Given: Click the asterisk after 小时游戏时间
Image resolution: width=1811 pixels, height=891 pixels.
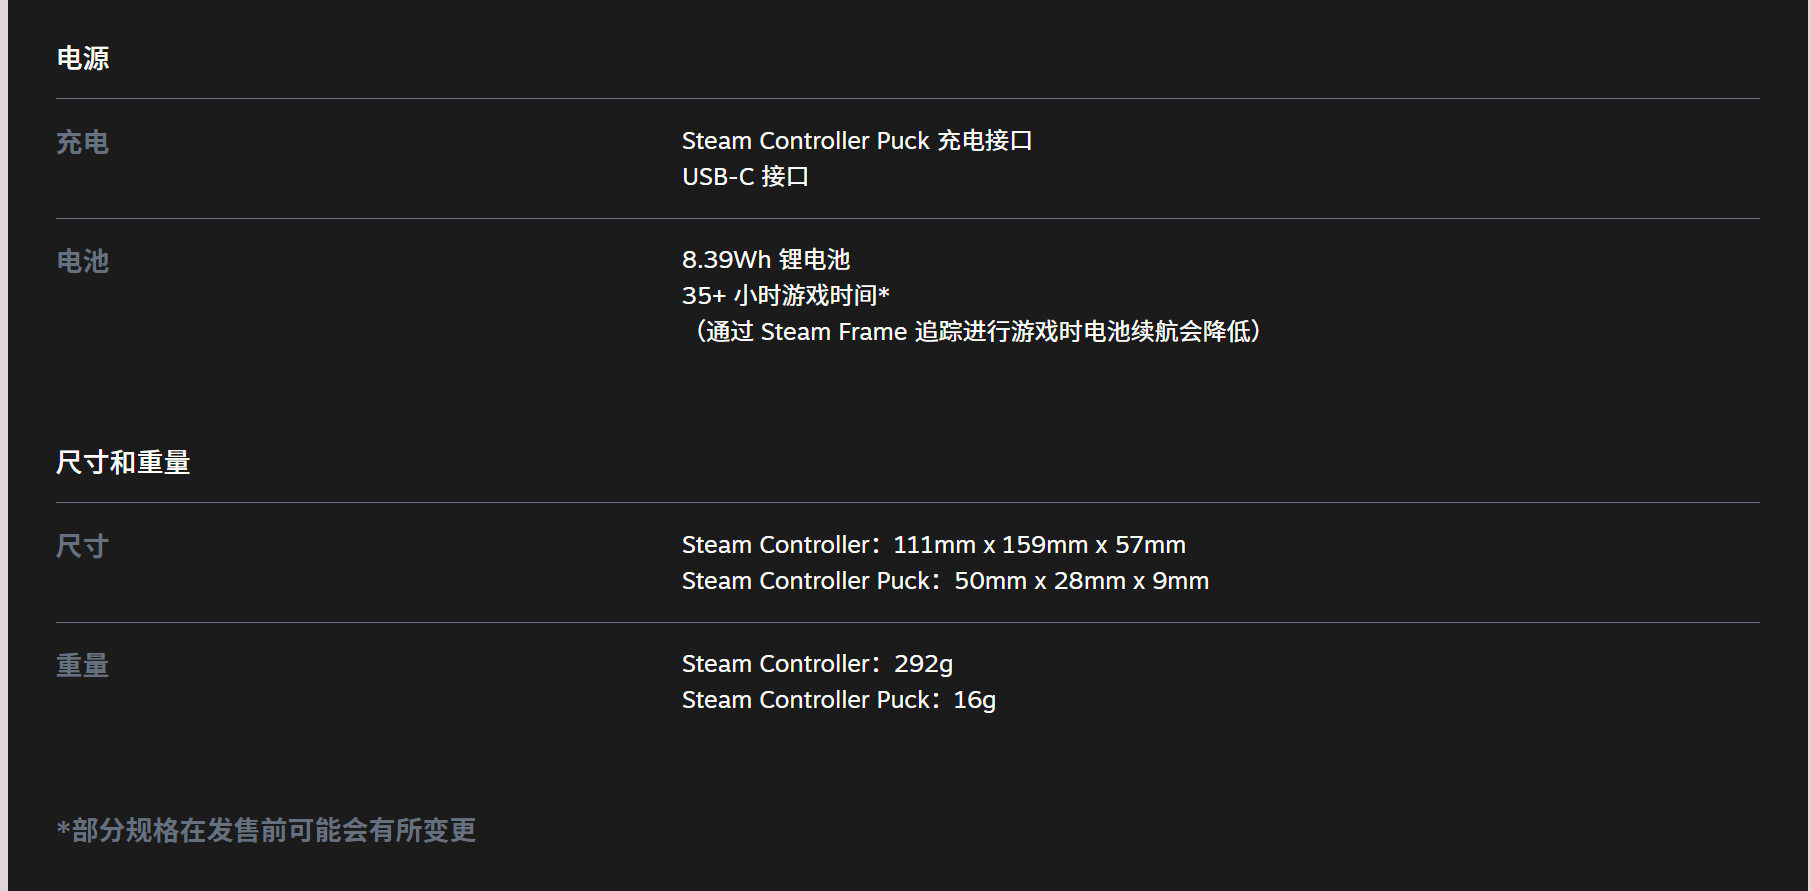Looking at the screenshot, I should (884, 294).
